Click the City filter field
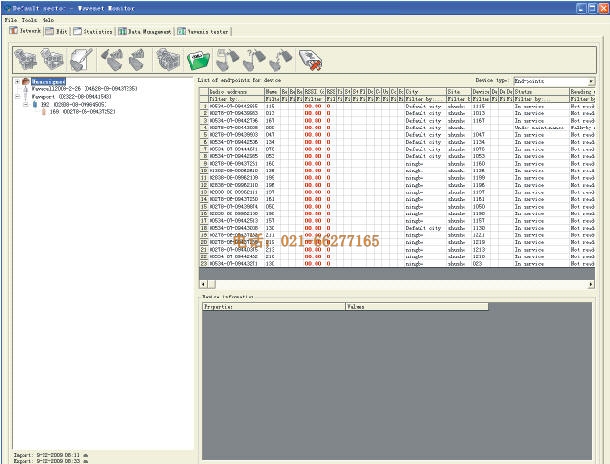This screenshot has height=464, width=610. click(425, 99)
